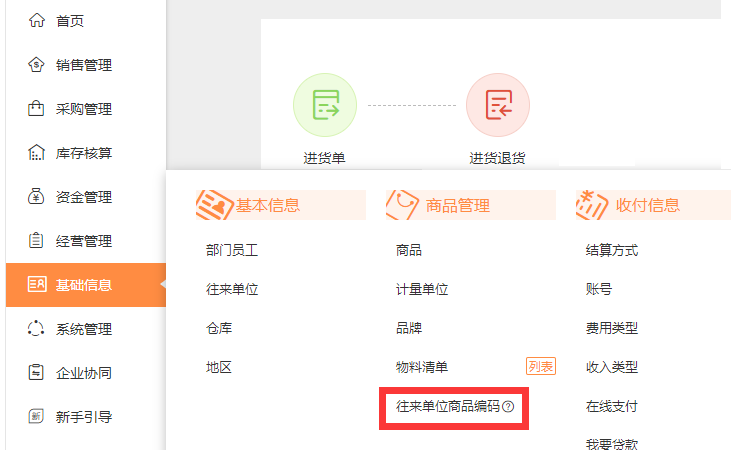Image resolution: width=731 pixels, height=450 pixels.
Task: Click the circular icon for 系统管理
Action: [36, 329]
